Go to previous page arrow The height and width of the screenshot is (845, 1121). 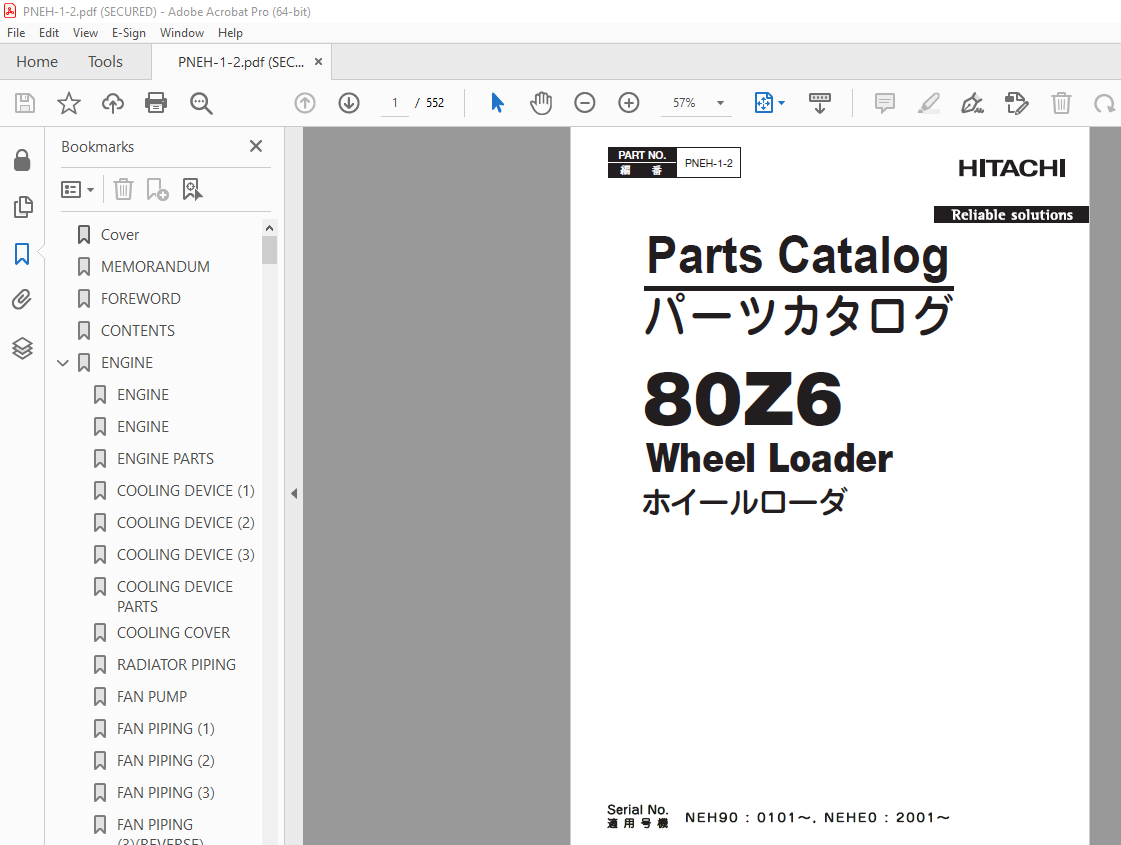point(305,103)
